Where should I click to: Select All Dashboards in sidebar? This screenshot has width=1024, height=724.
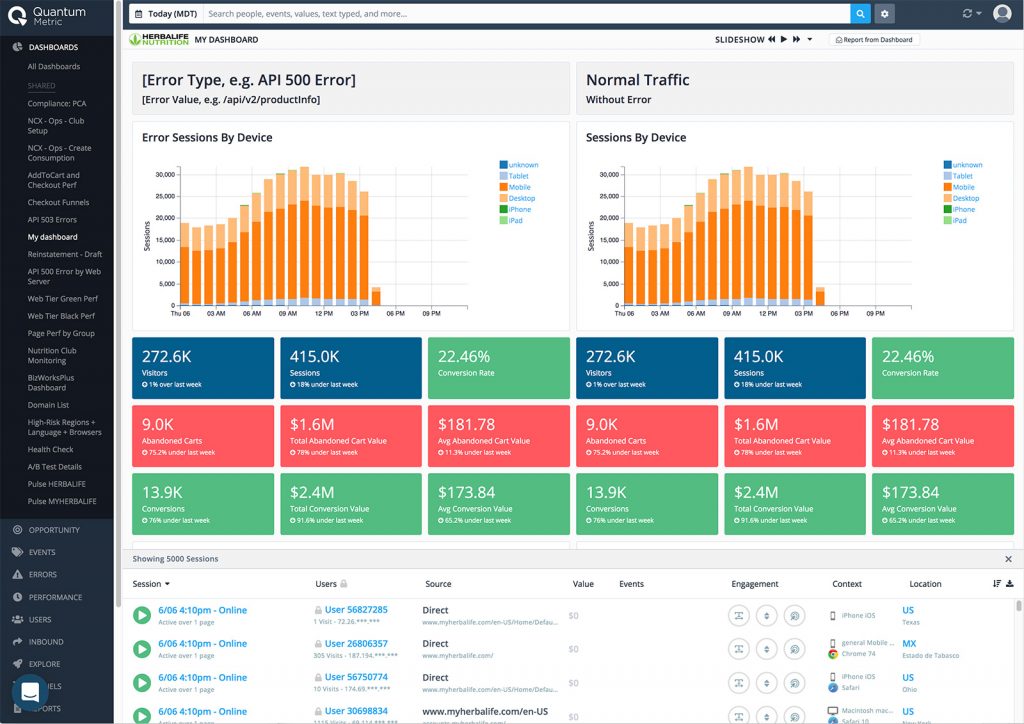coord(54,67)
